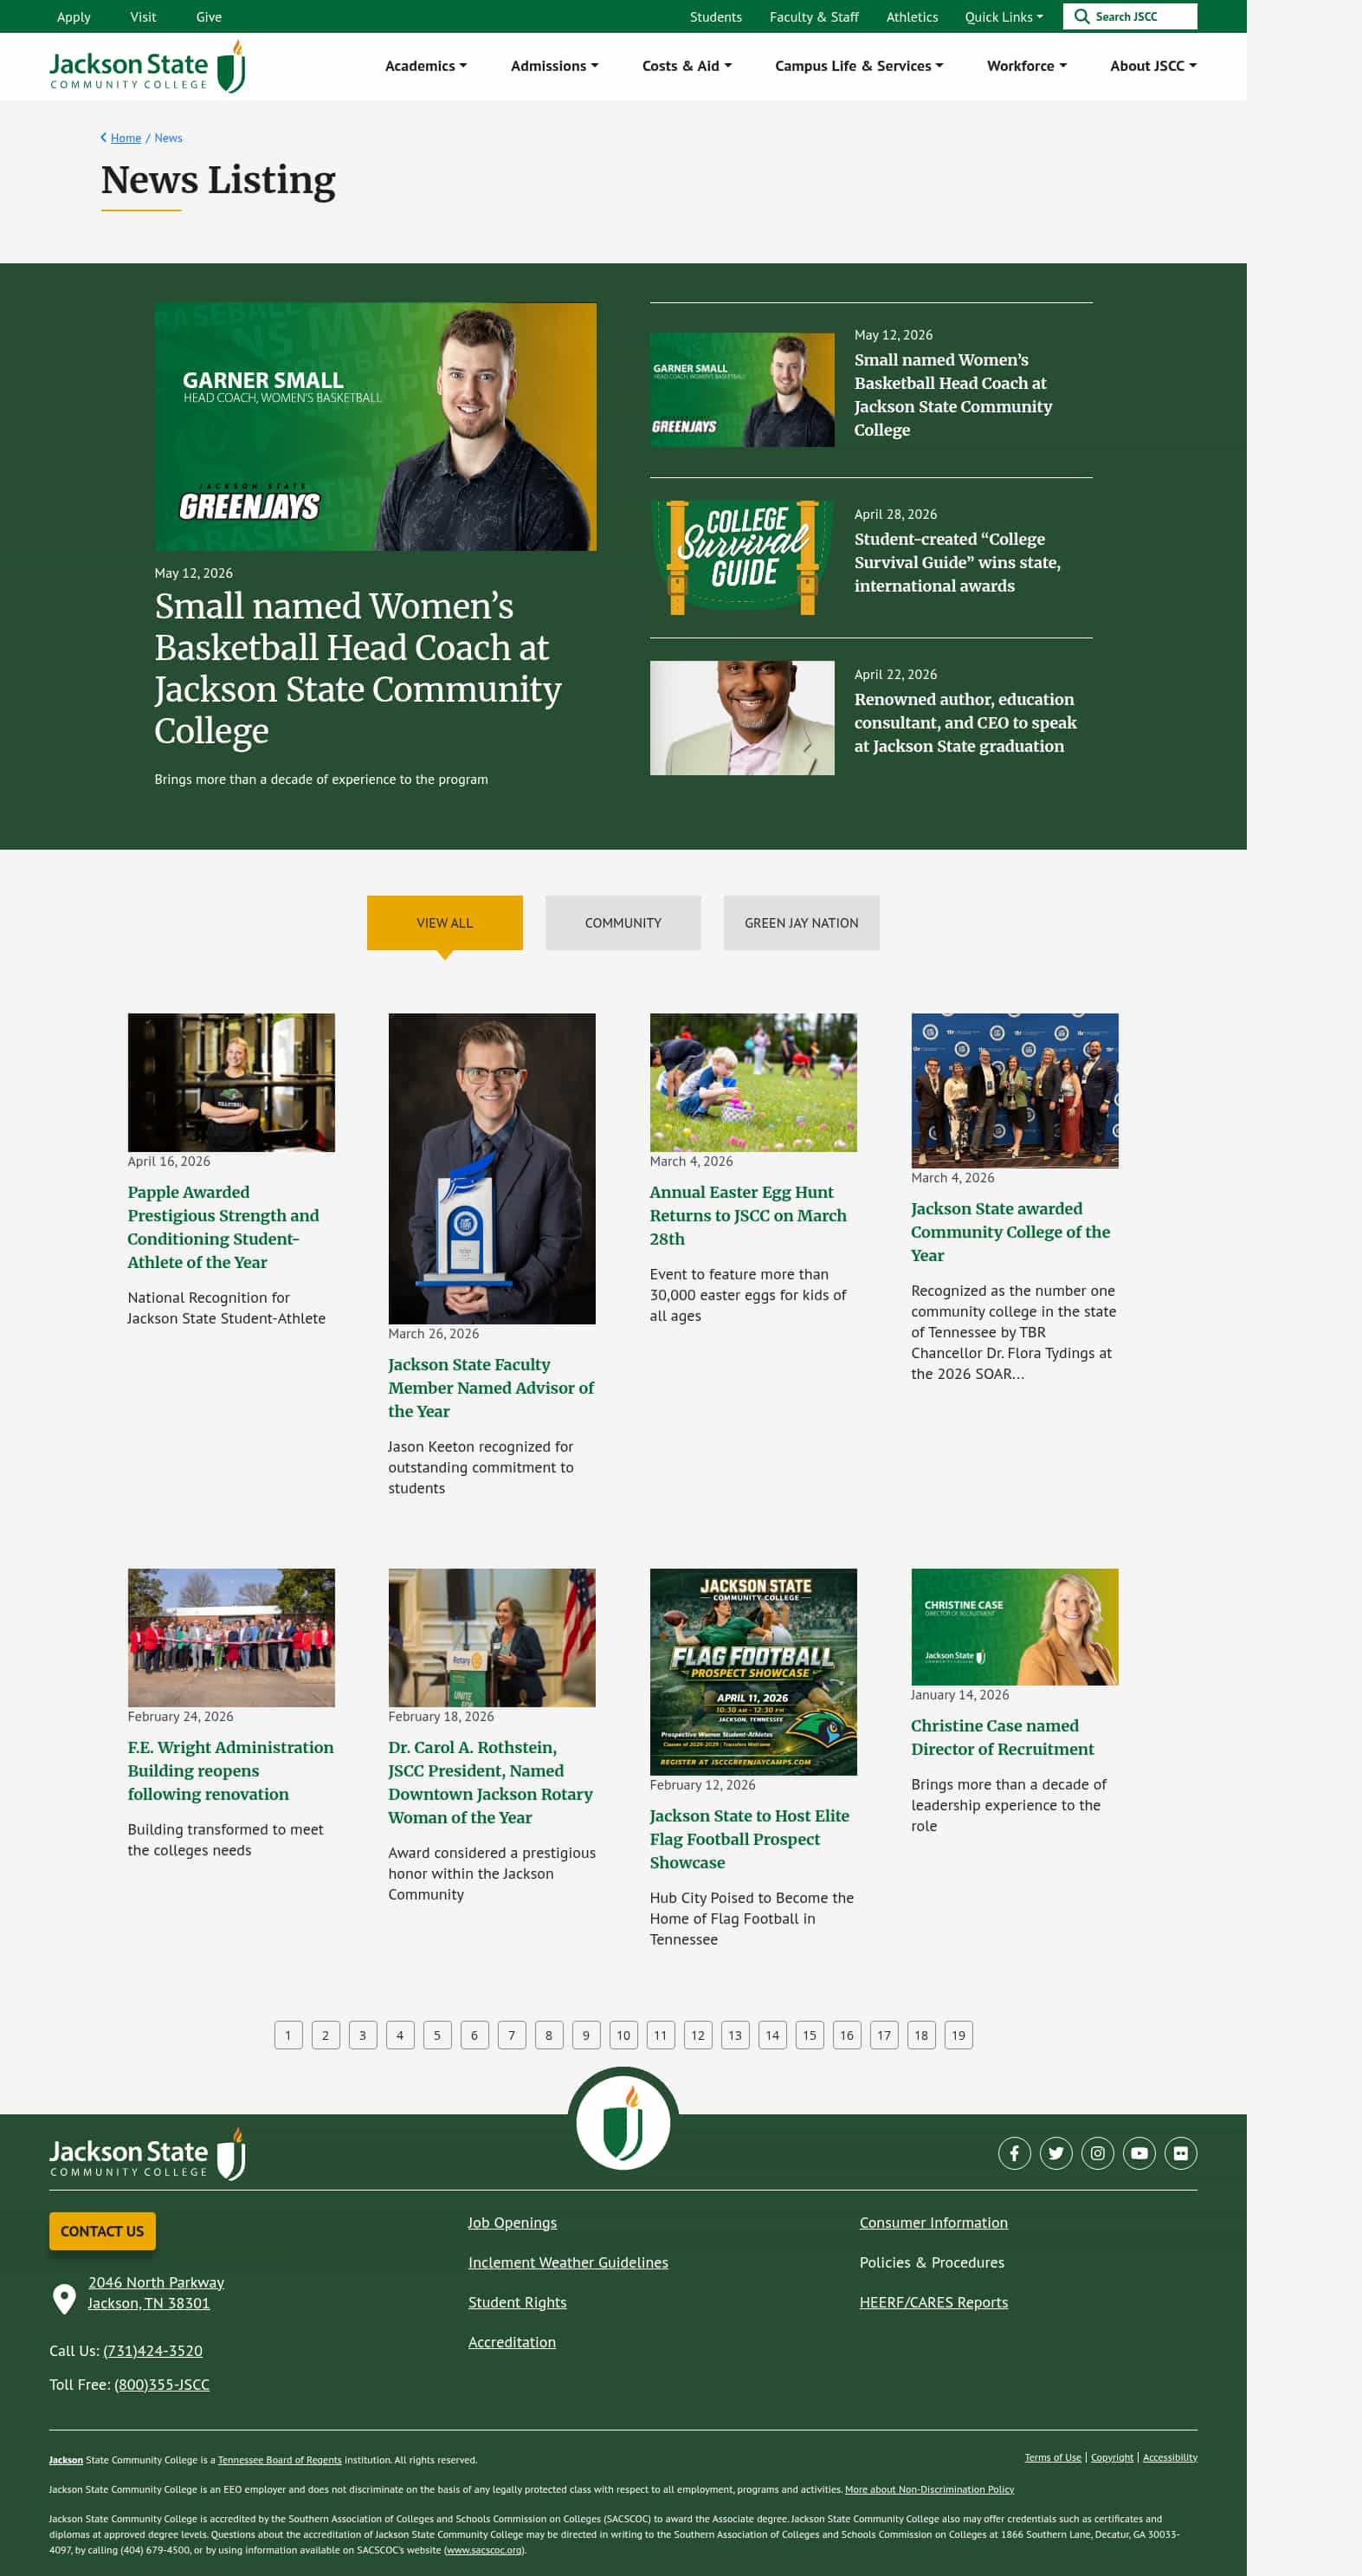The width and height of the screenshot is (1362, 2576).
Task: Go to pagination page 2
Action: click(325, 2035)
